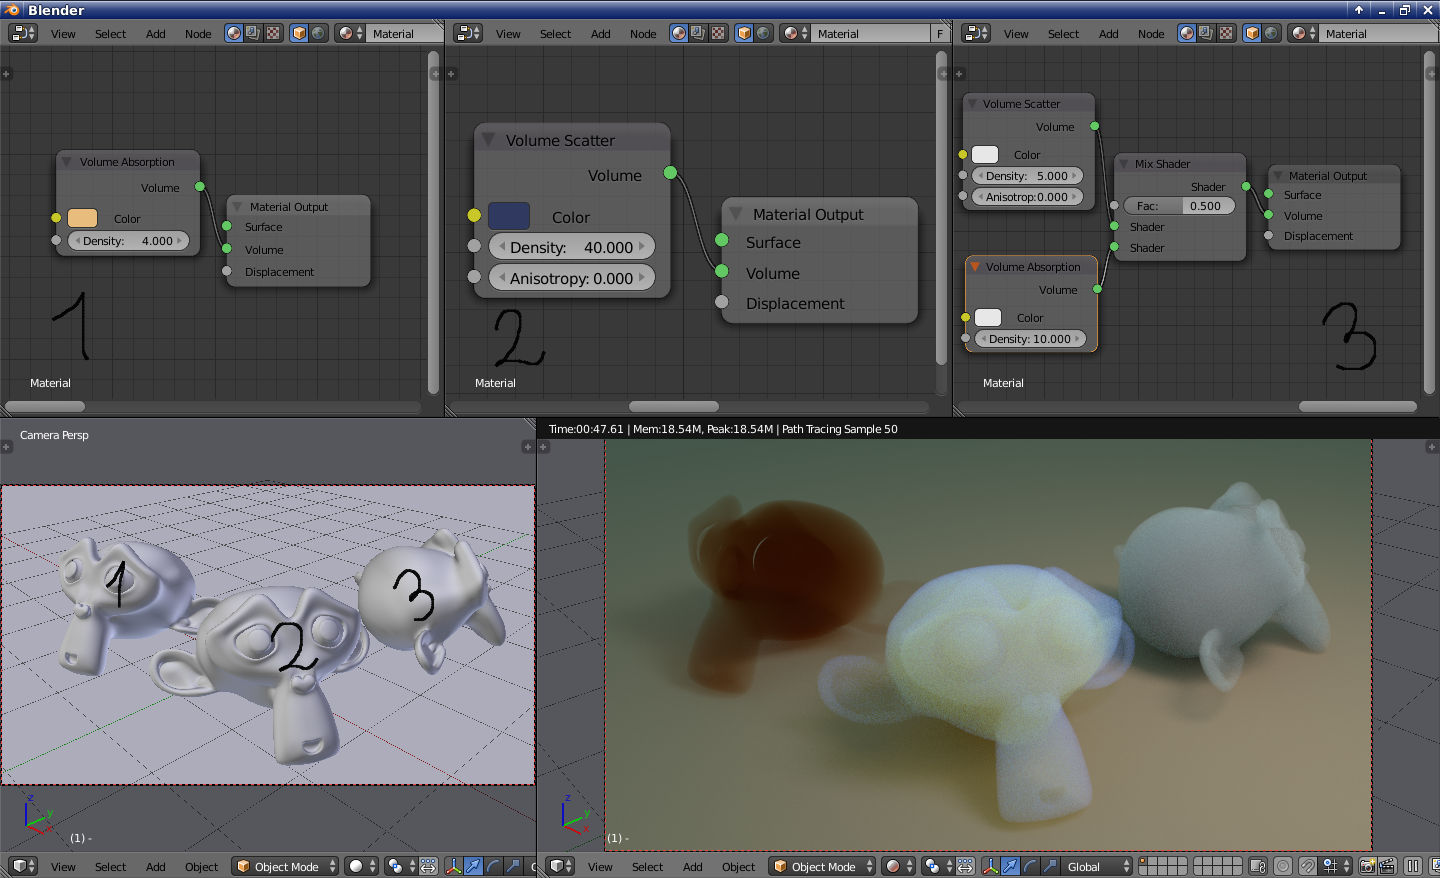Screen dimensions: 1440x878
Task: Switch right node editor to compositing nodes
Action: tap(1206, 33)
